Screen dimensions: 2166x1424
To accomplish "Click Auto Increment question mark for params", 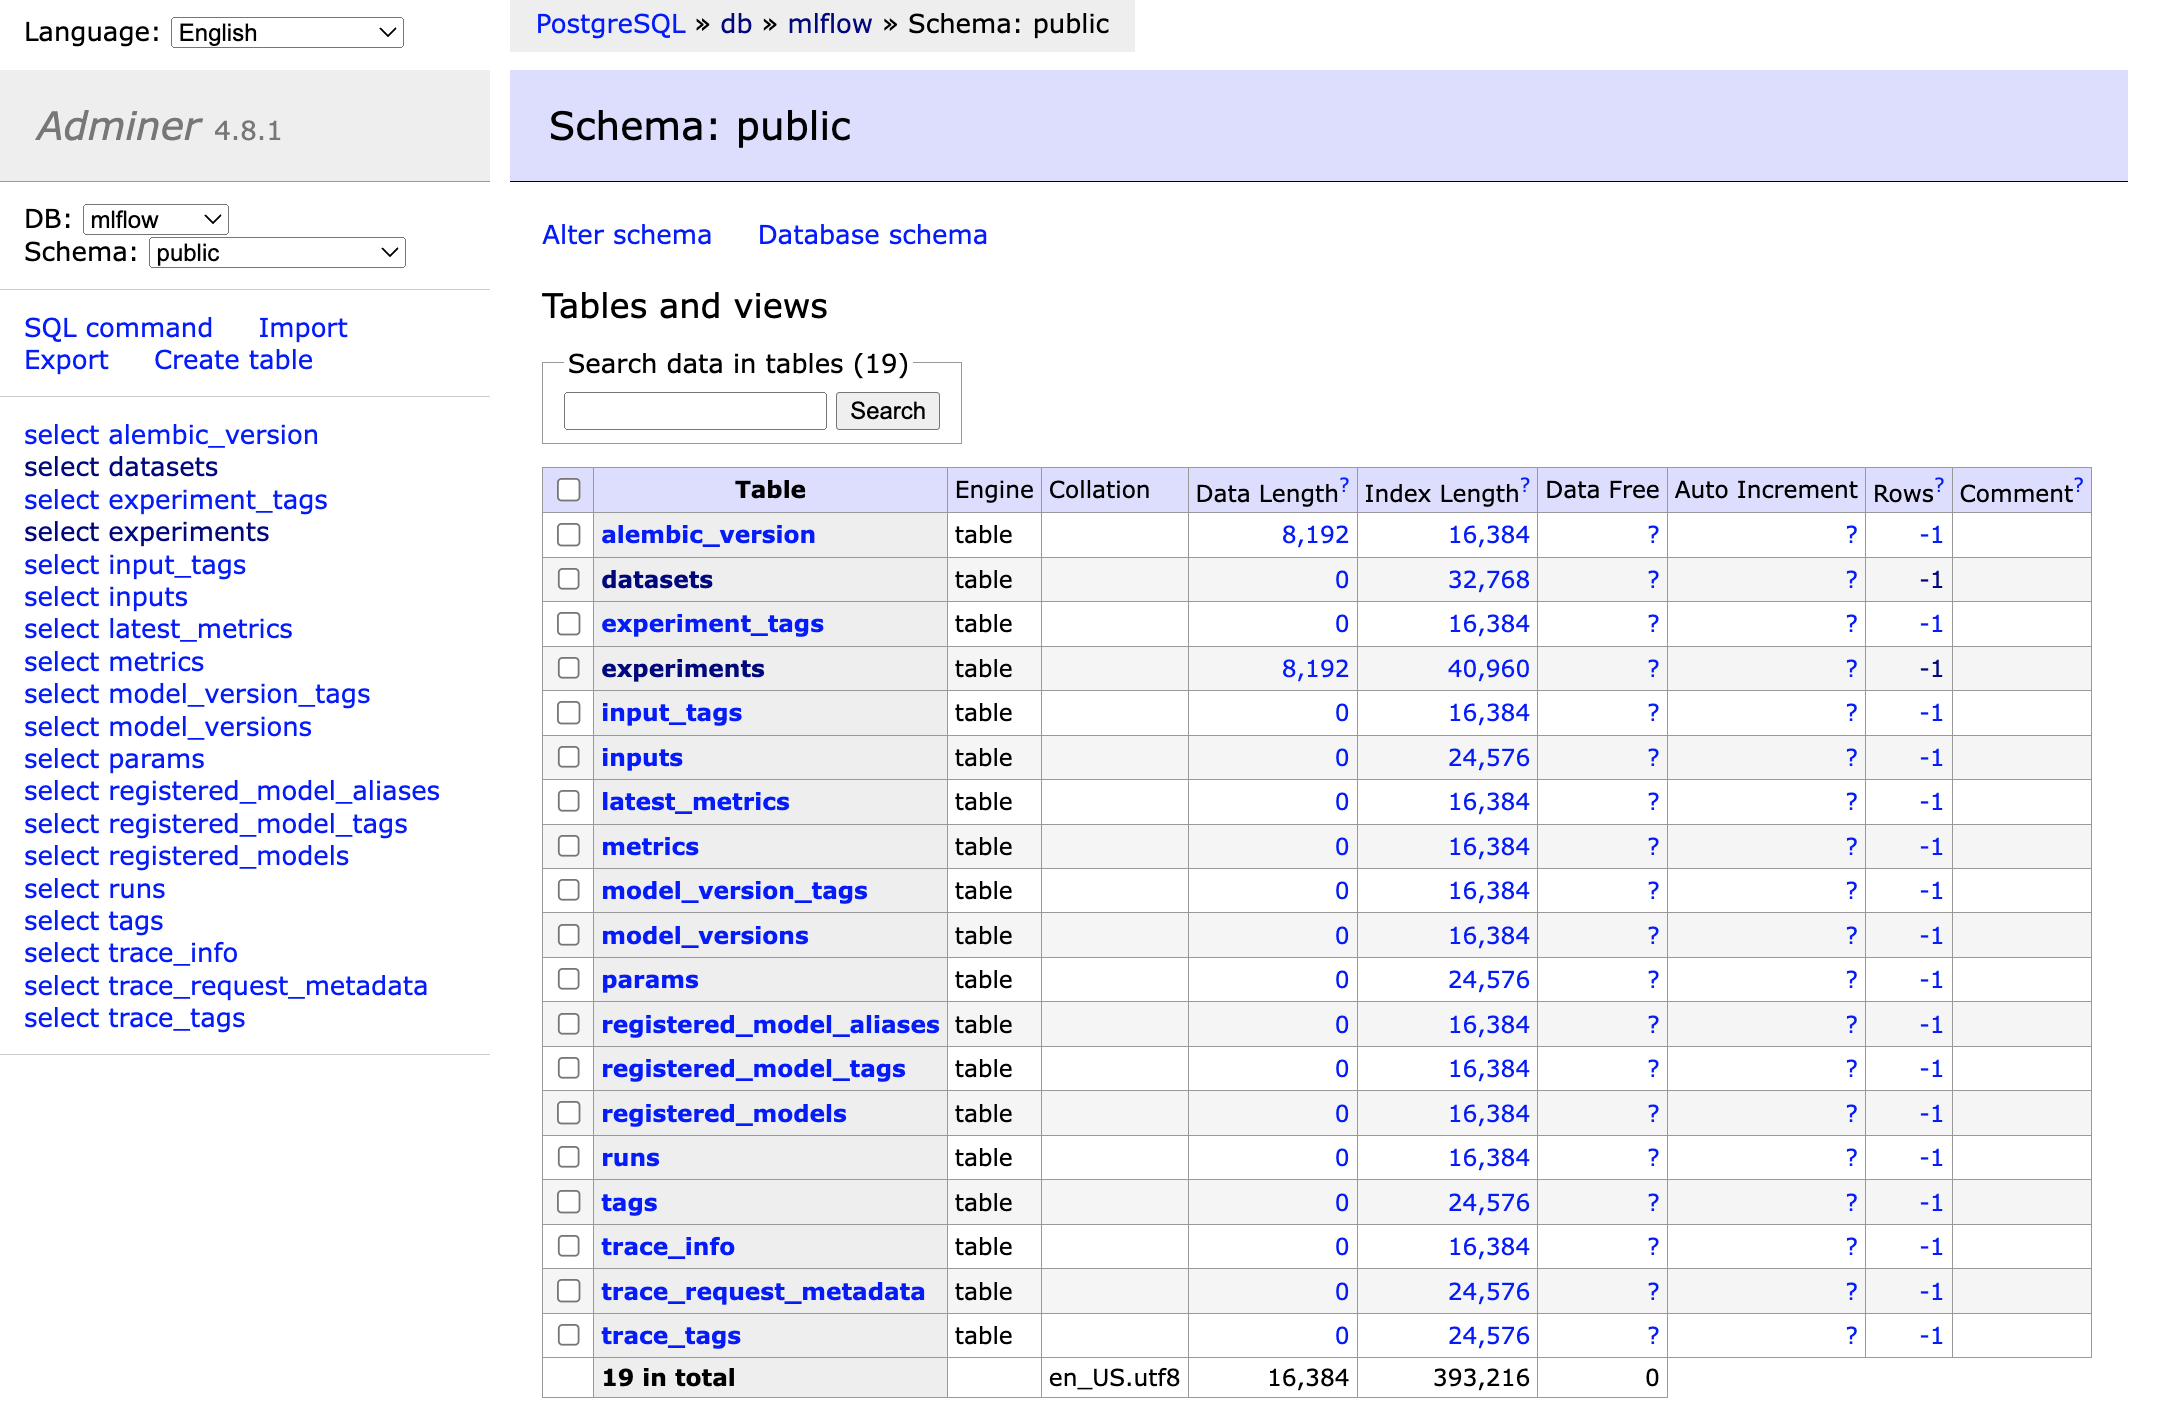I will coord(1851,980).
